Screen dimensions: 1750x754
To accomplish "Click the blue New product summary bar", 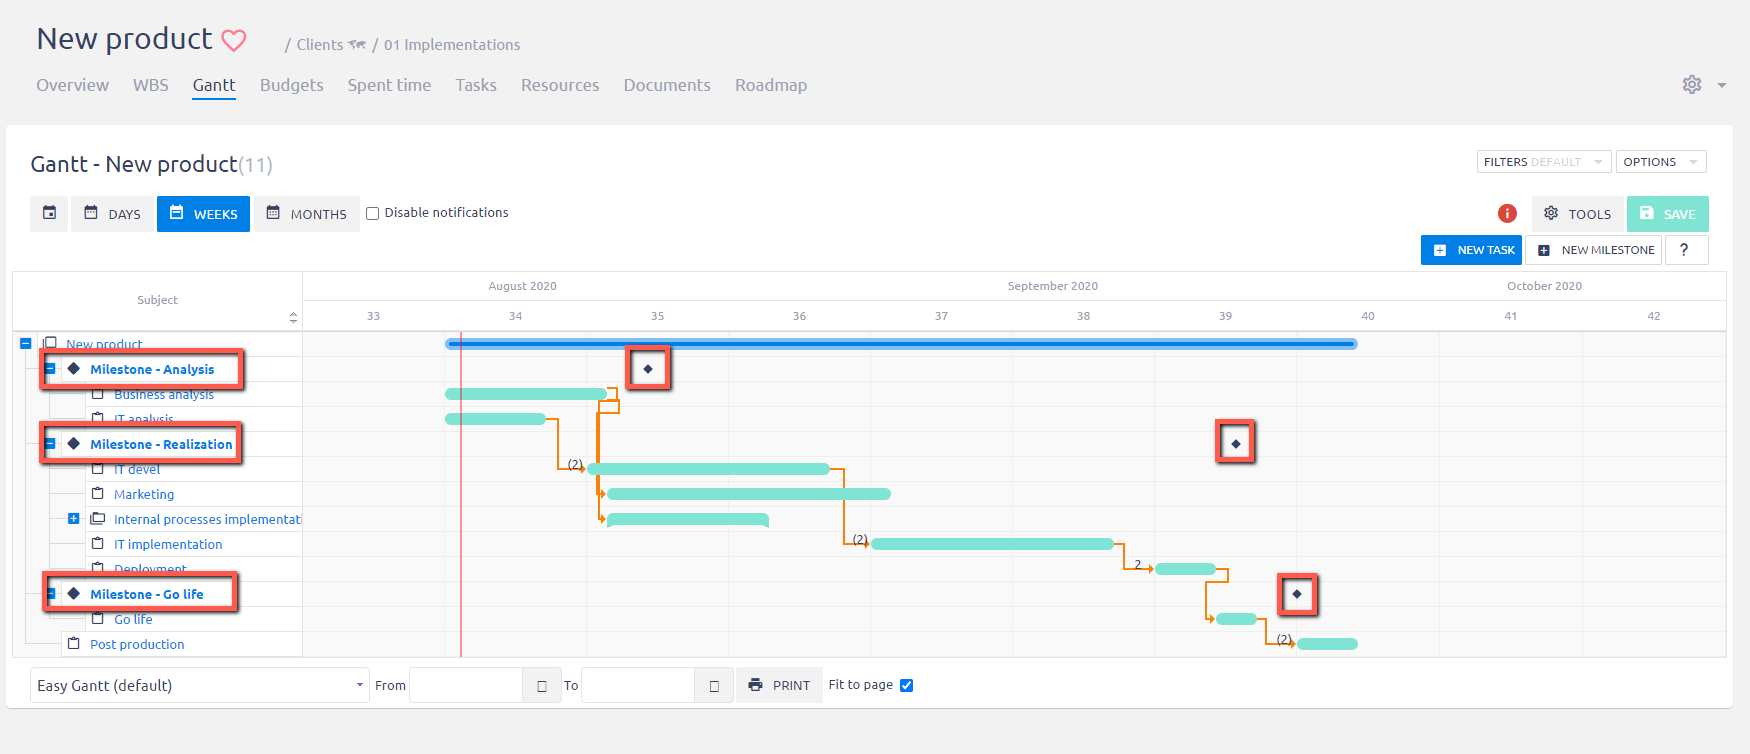I will [900, 344].
